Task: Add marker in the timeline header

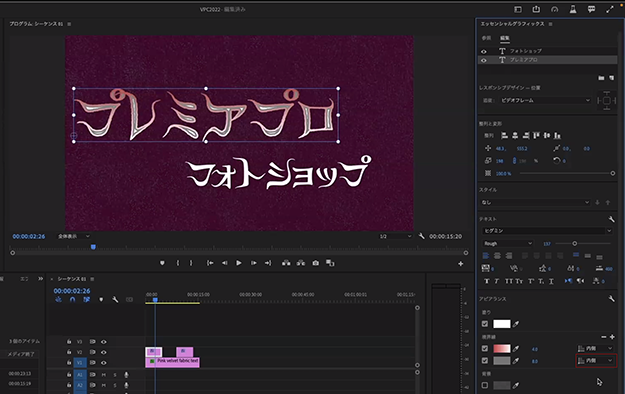Action: pyautogui.click(x=101, y=299)
